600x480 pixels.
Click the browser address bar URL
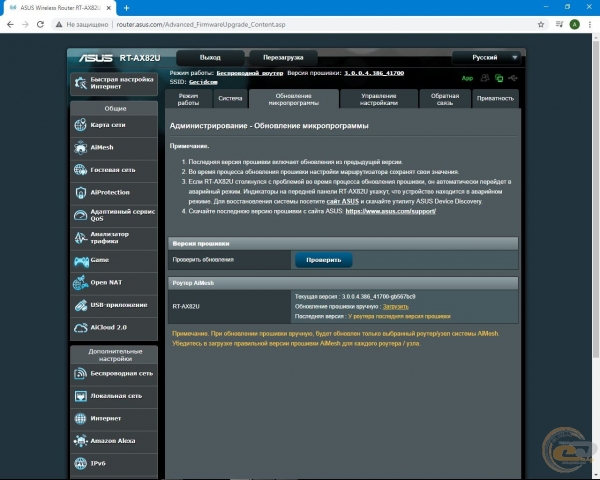point(201,24)
